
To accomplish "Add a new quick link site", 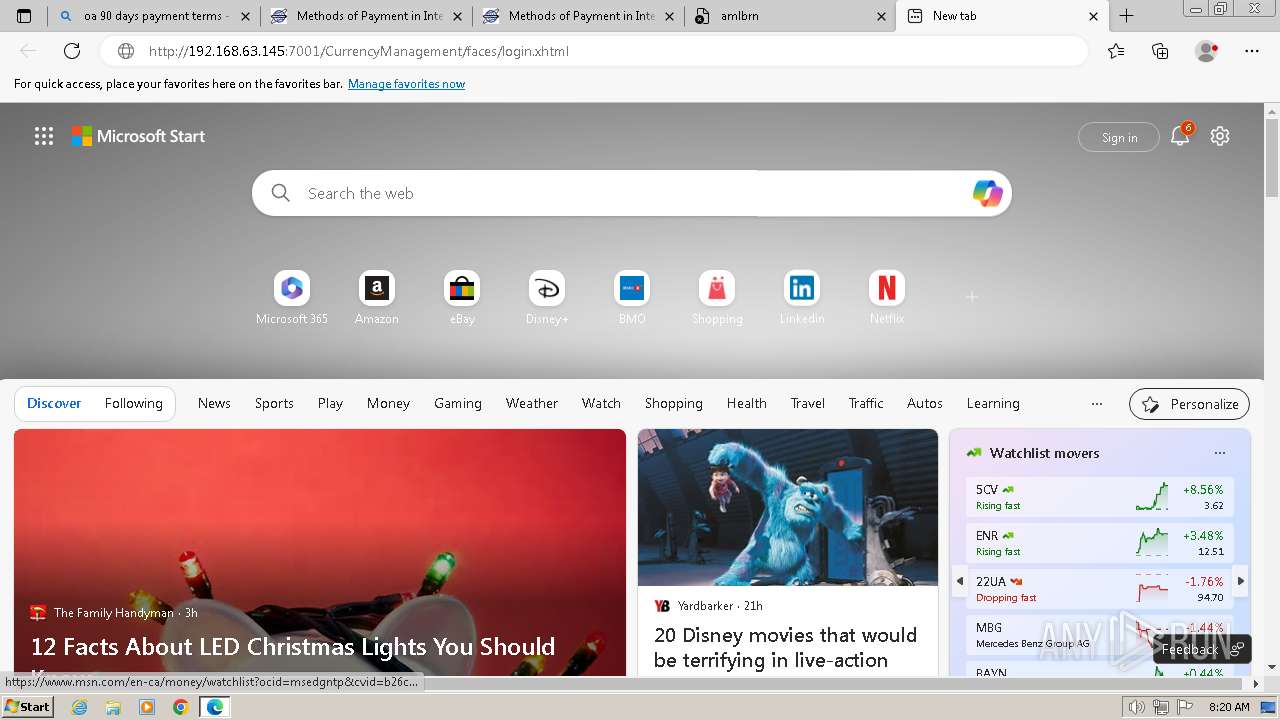I will point(971,297).
